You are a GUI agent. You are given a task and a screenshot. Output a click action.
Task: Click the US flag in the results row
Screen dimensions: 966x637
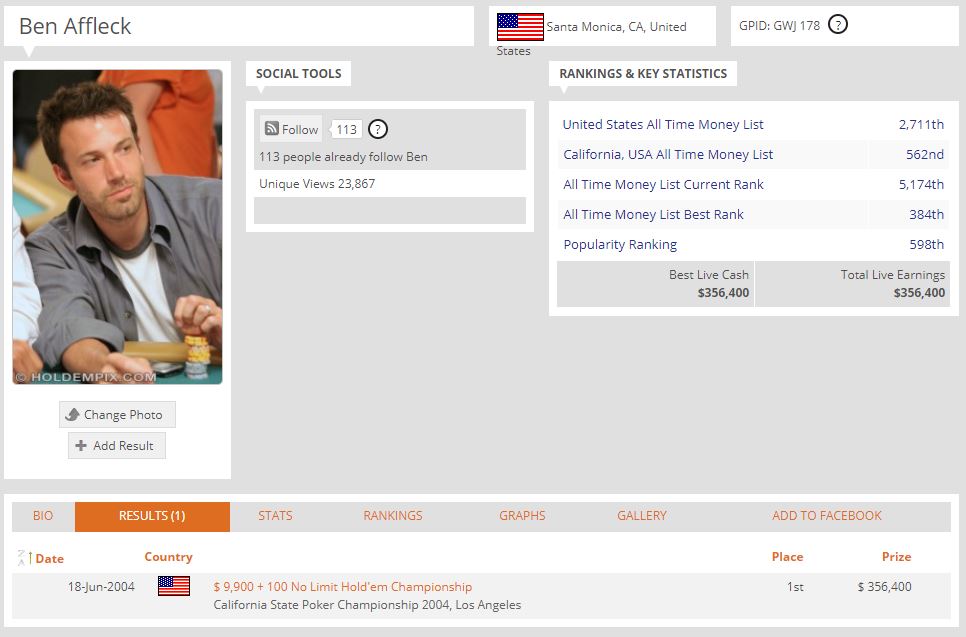174,586
